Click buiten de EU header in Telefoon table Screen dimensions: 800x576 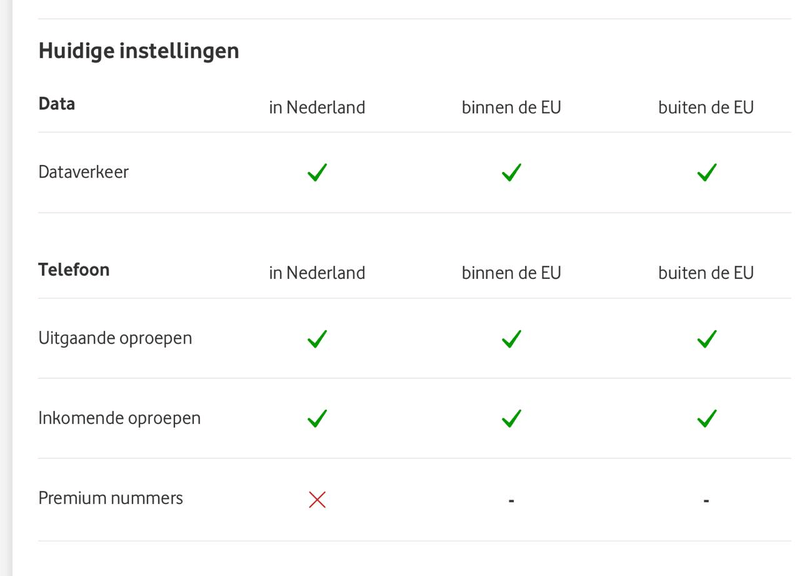click(x=706, y=273)
